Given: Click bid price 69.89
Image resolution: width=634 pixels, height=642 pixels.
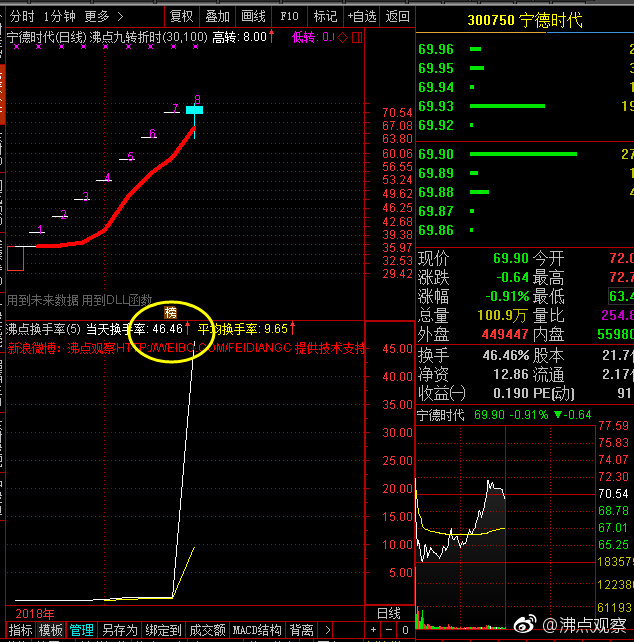Looking at the screenshot, I should 436,173.
